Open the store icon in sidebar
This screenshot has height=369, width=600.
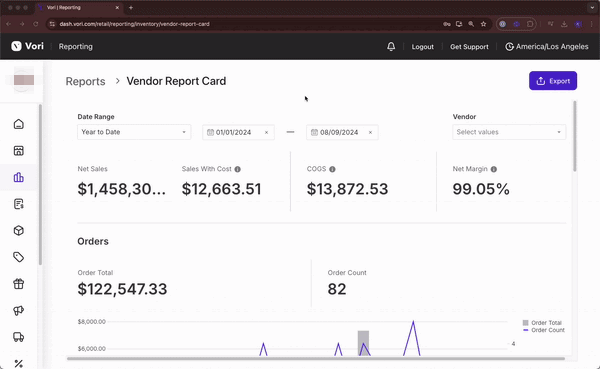[x=18, y=151]
